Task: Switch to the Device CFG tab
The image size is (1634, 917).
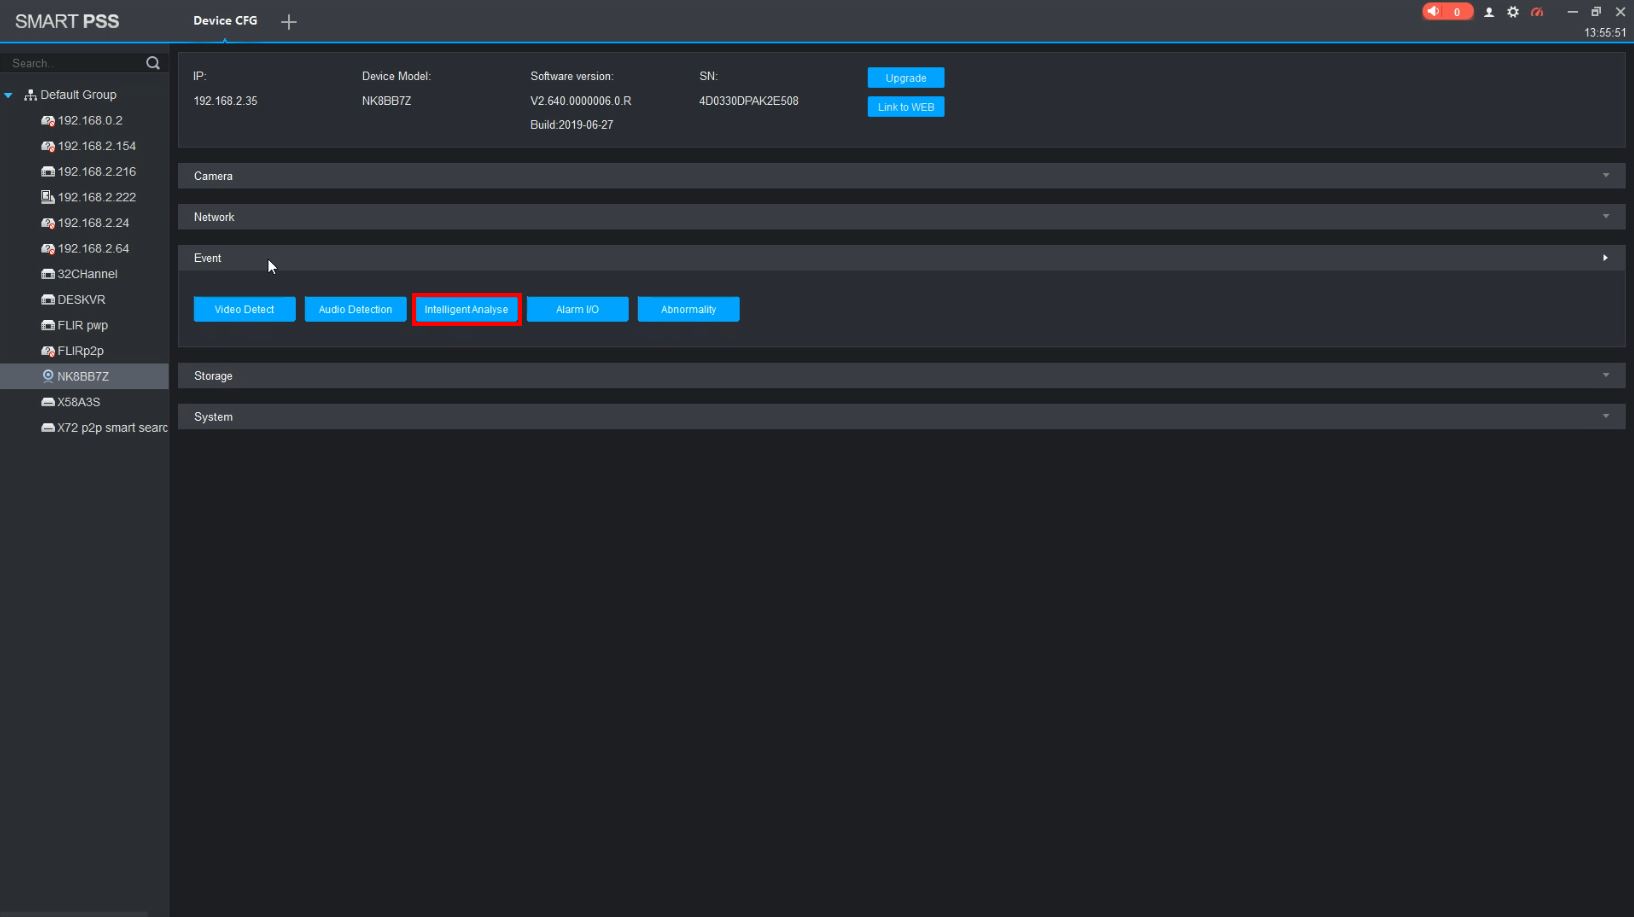Action: tap(225, 21)
